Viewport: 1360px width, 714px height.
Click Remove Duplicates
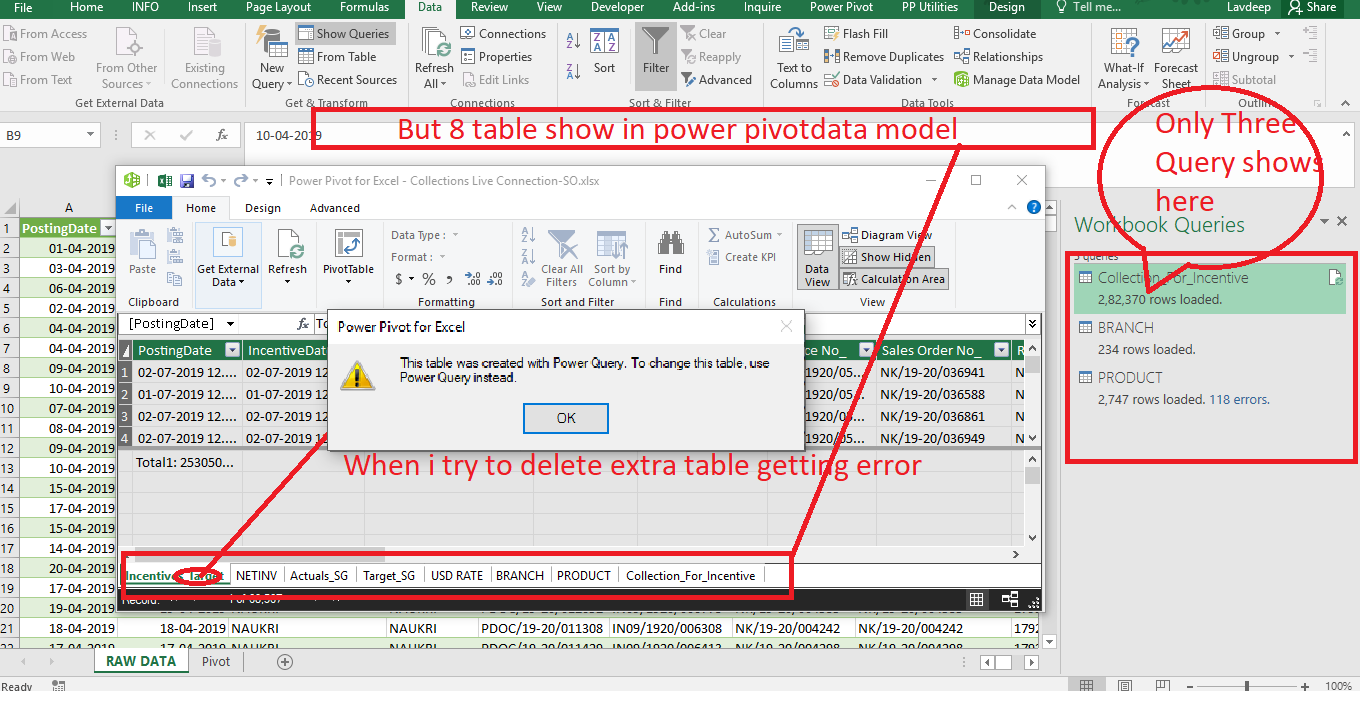884,57
